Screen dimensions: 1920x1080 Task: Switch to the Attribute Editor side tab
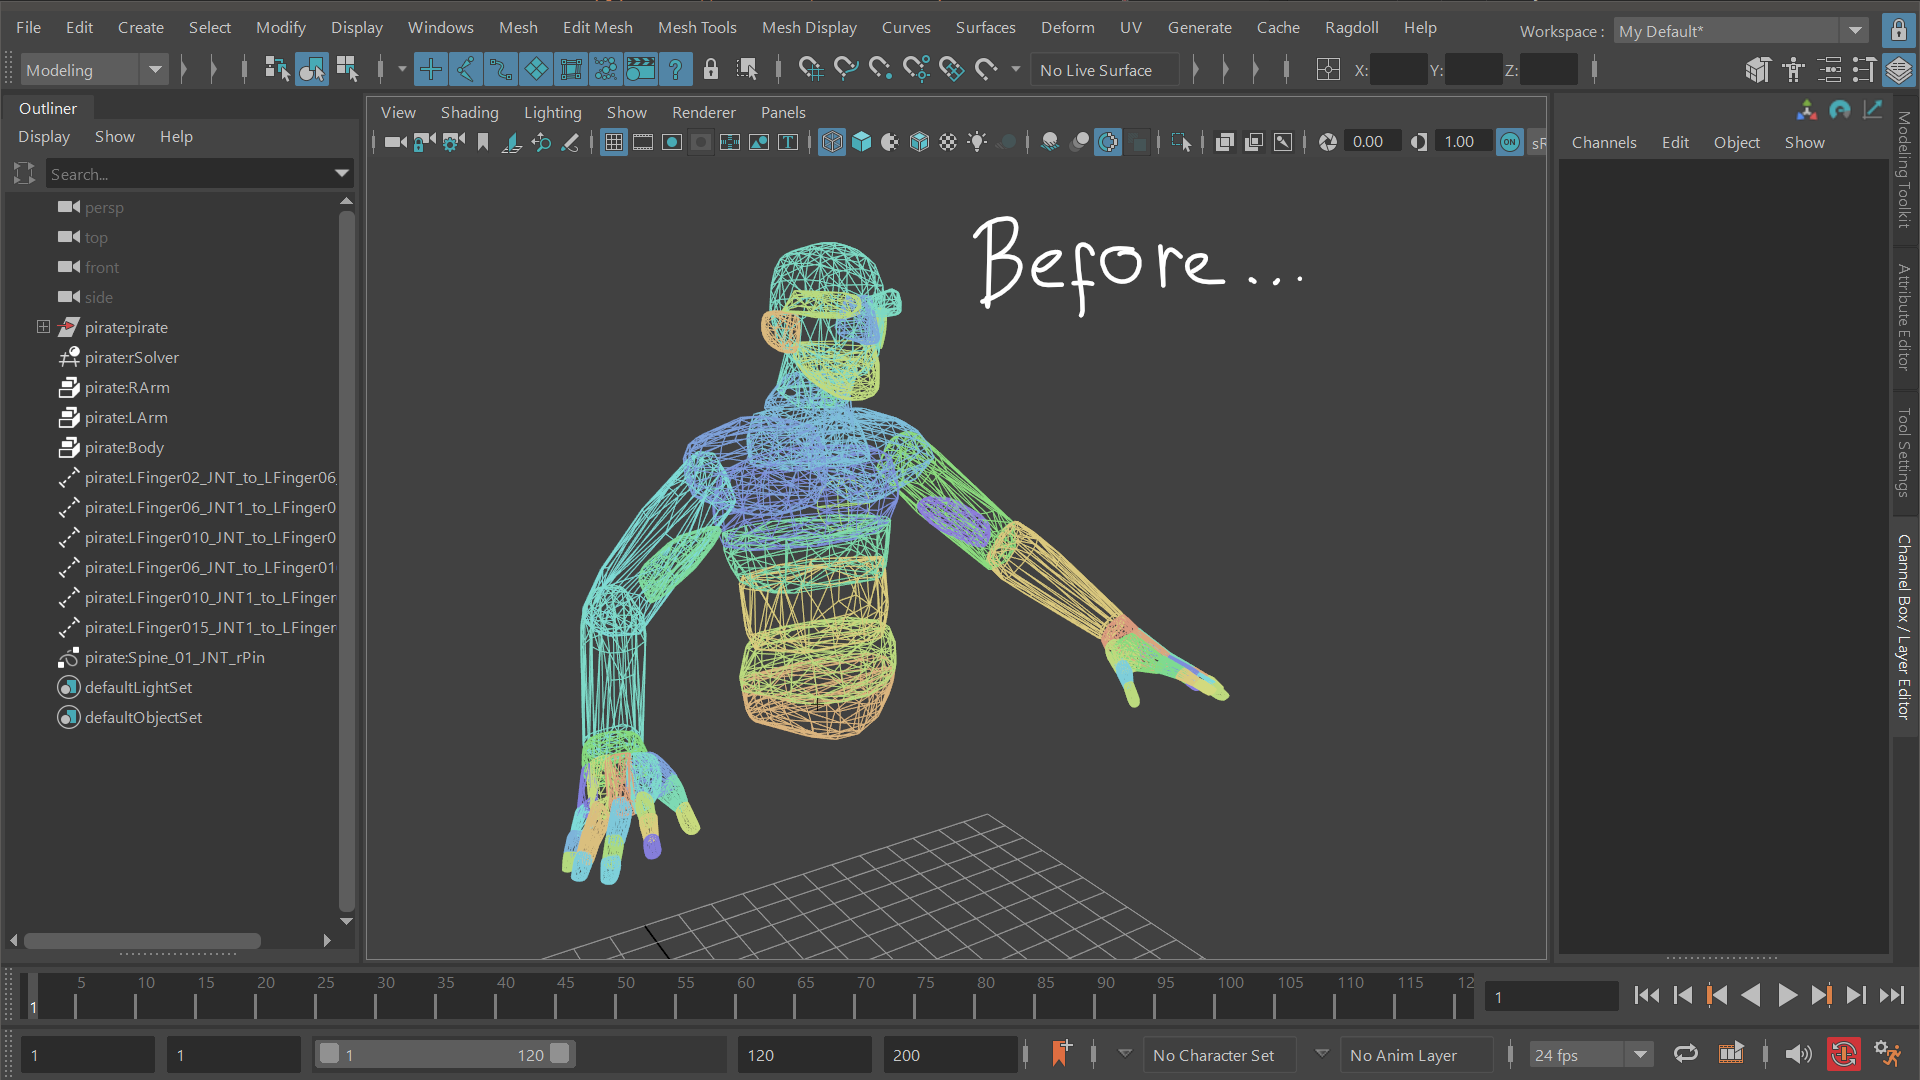[1904, 317]
